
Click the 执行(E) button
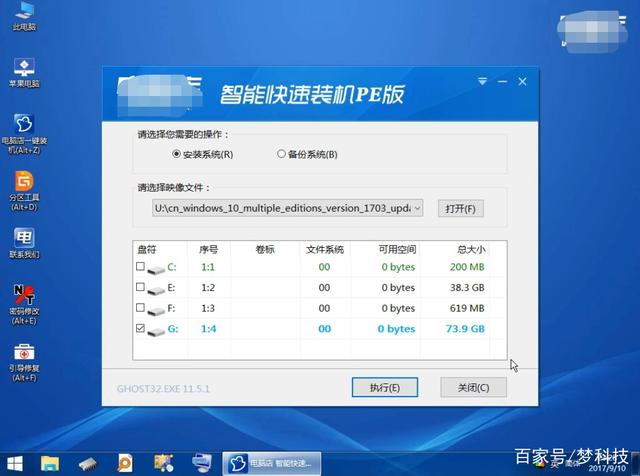pos(385,387)
